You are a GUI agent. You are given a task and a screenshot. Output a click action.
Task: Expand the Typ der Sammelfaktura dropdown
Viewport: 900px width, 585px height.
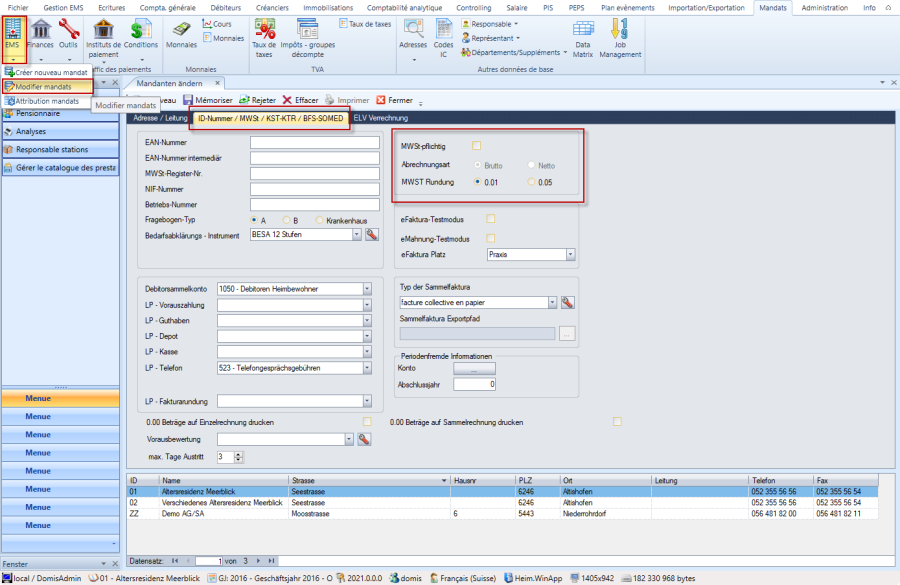[x=551, y=302]
